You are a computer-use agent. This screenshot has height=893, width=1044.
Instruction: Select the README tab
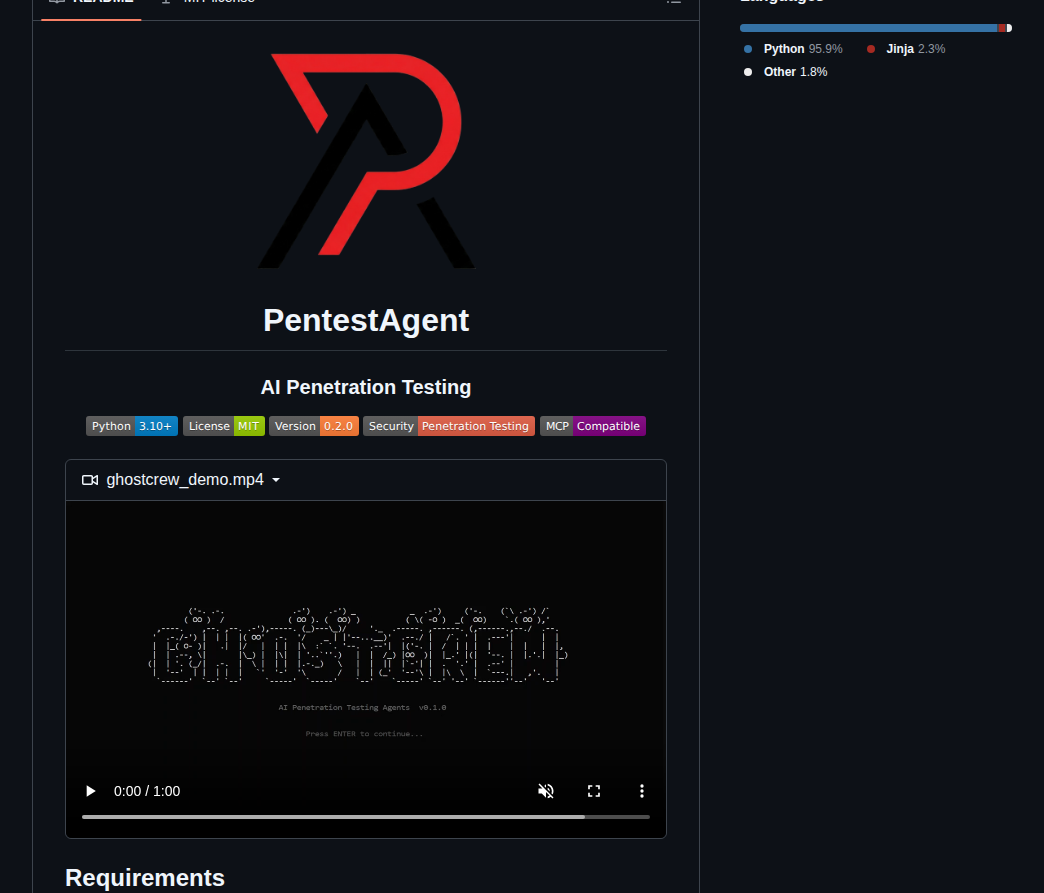tap(91, 3)
